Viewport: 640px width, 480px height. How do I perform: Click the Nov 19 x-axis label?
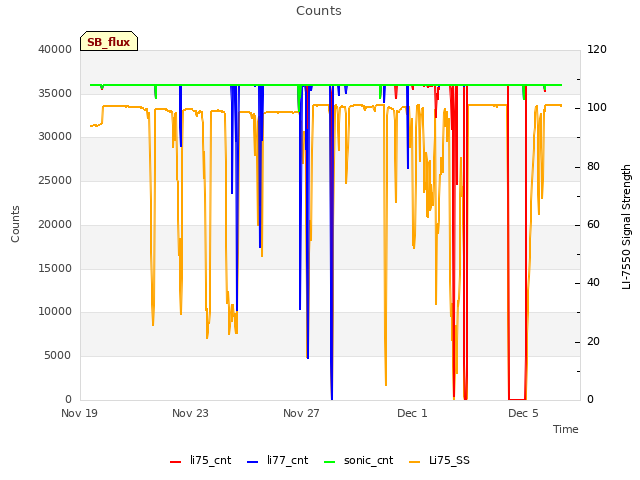pos(80,413)
